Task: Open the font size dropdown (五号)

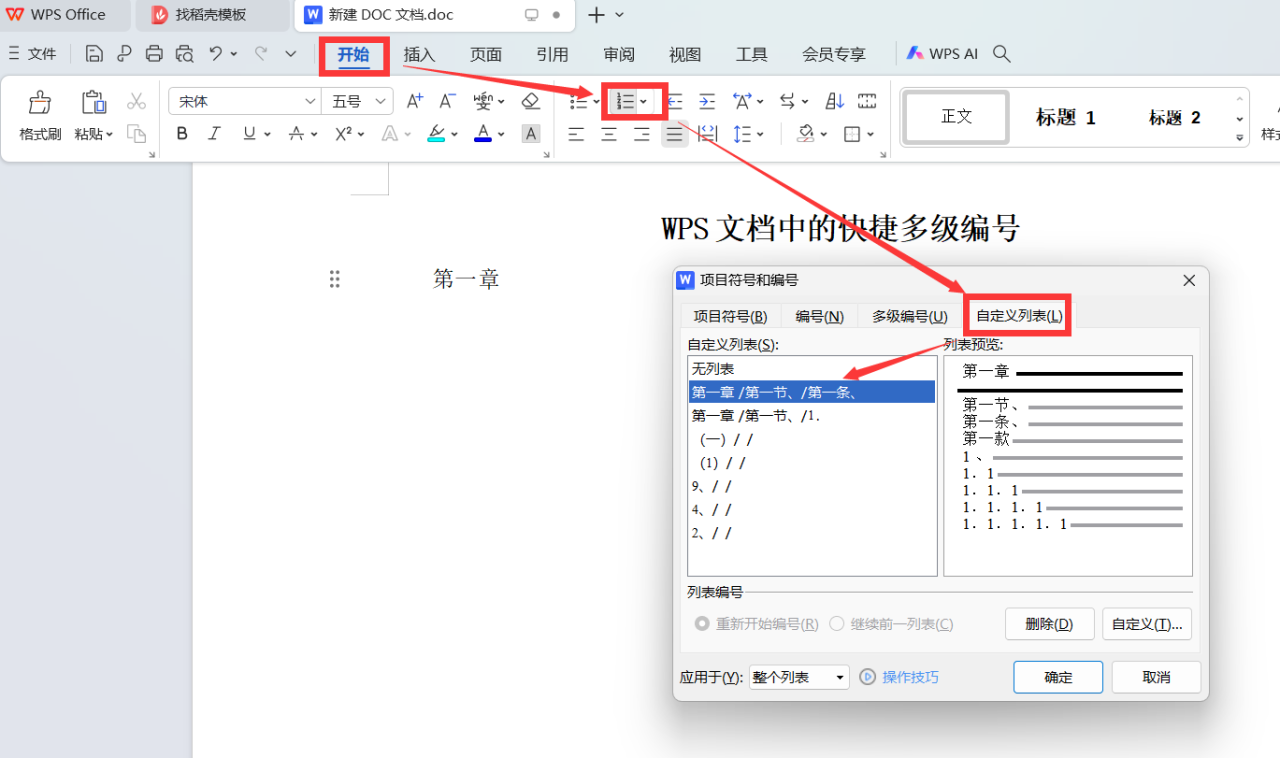Action: (x=381, y=101)
